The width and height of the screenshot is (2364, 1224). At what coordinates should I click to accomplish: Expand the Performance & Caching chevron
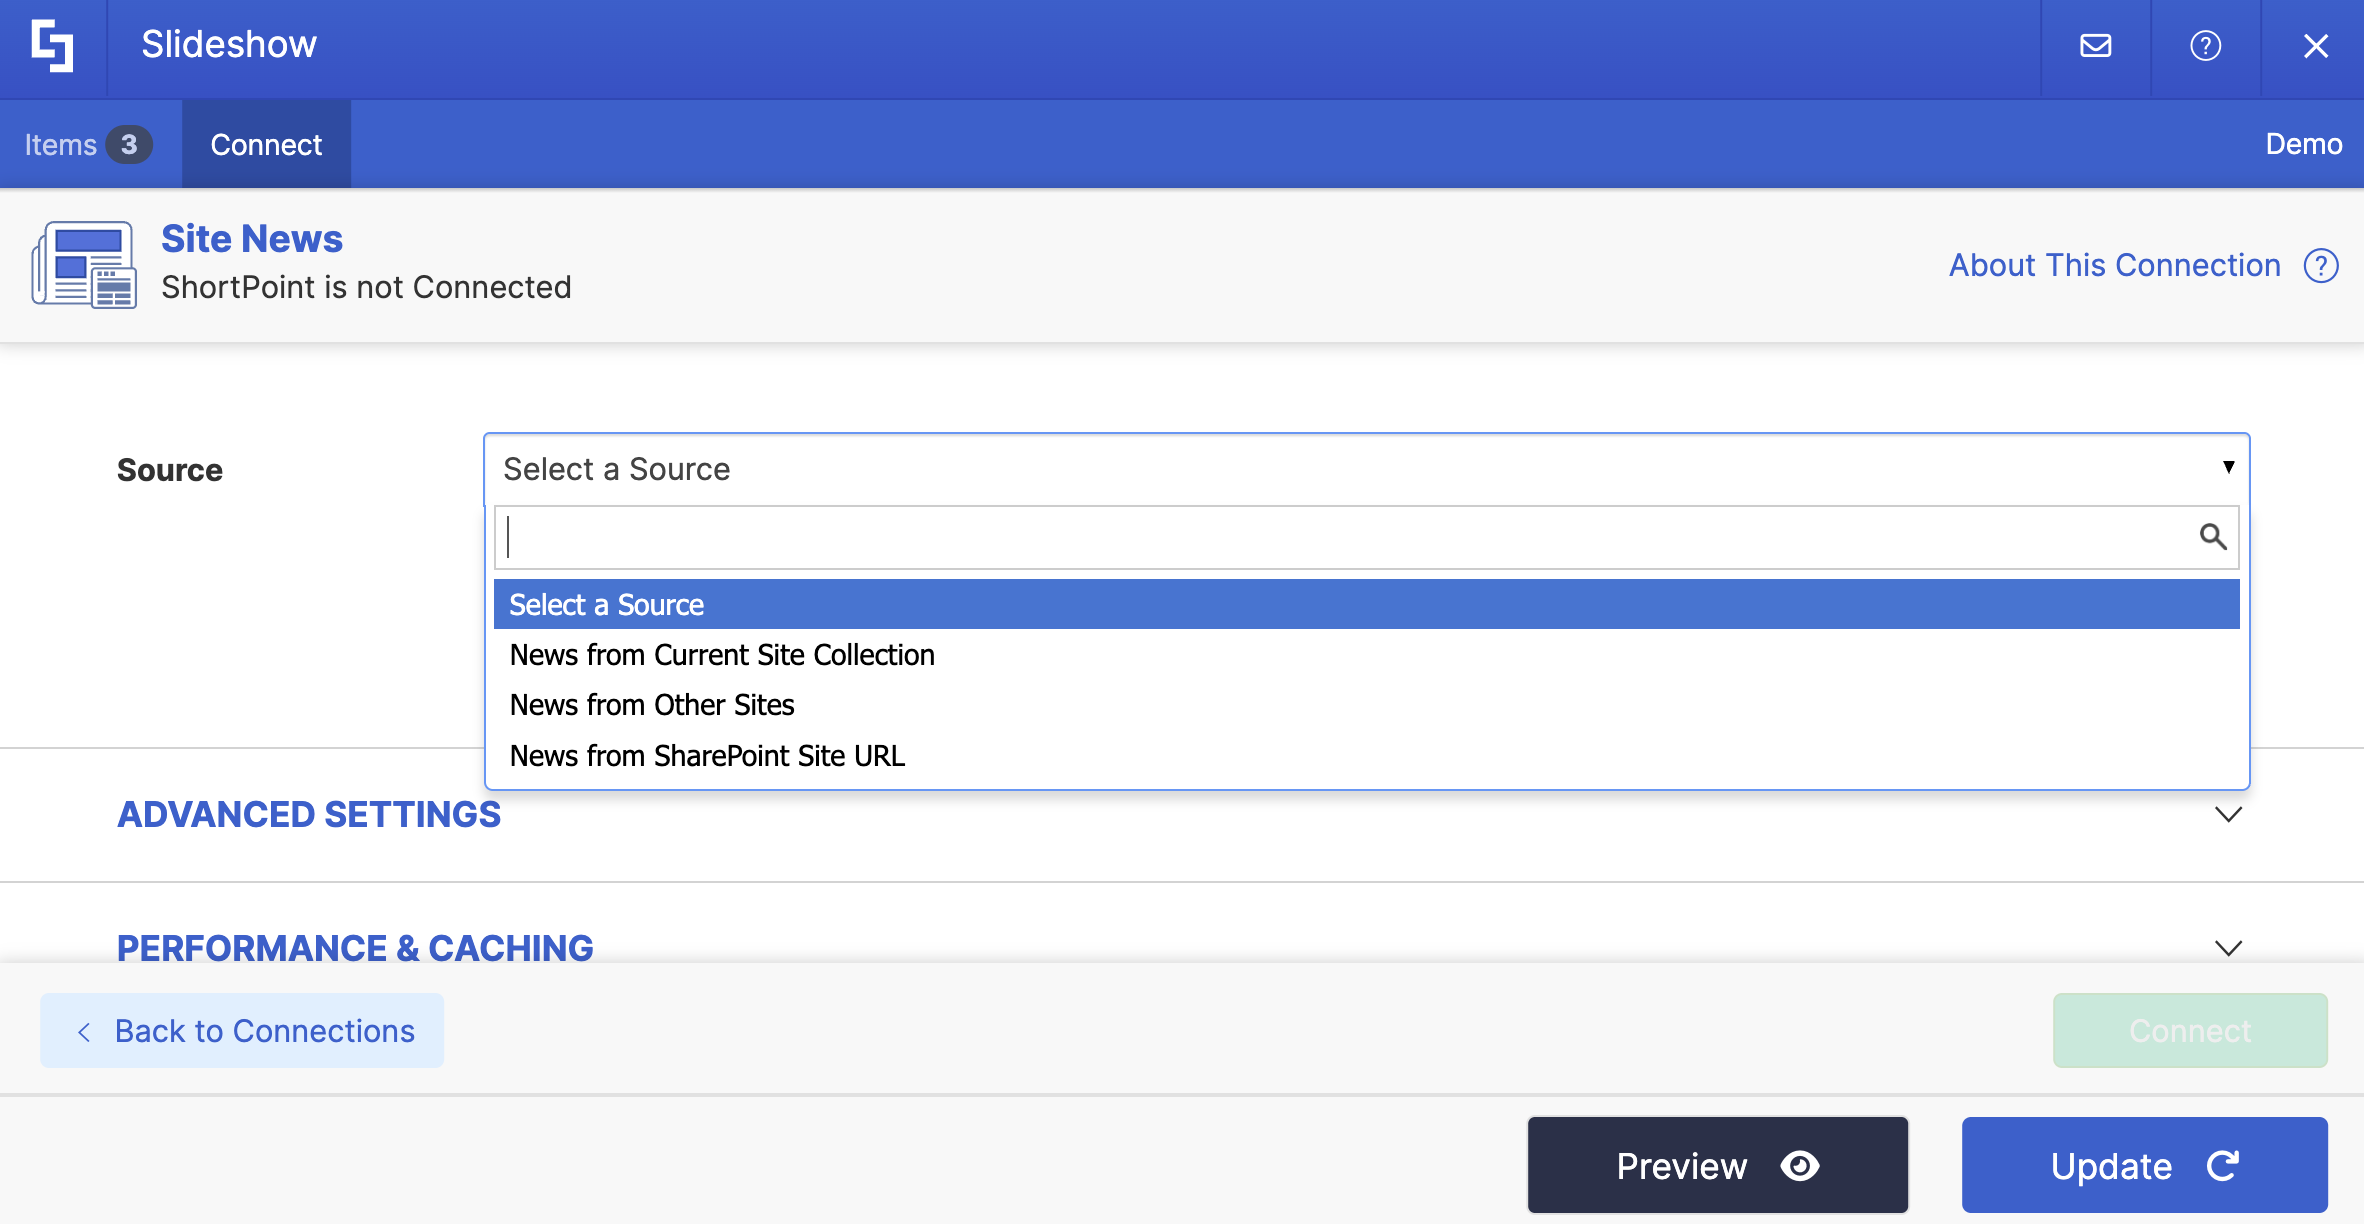coord(2228,947)
